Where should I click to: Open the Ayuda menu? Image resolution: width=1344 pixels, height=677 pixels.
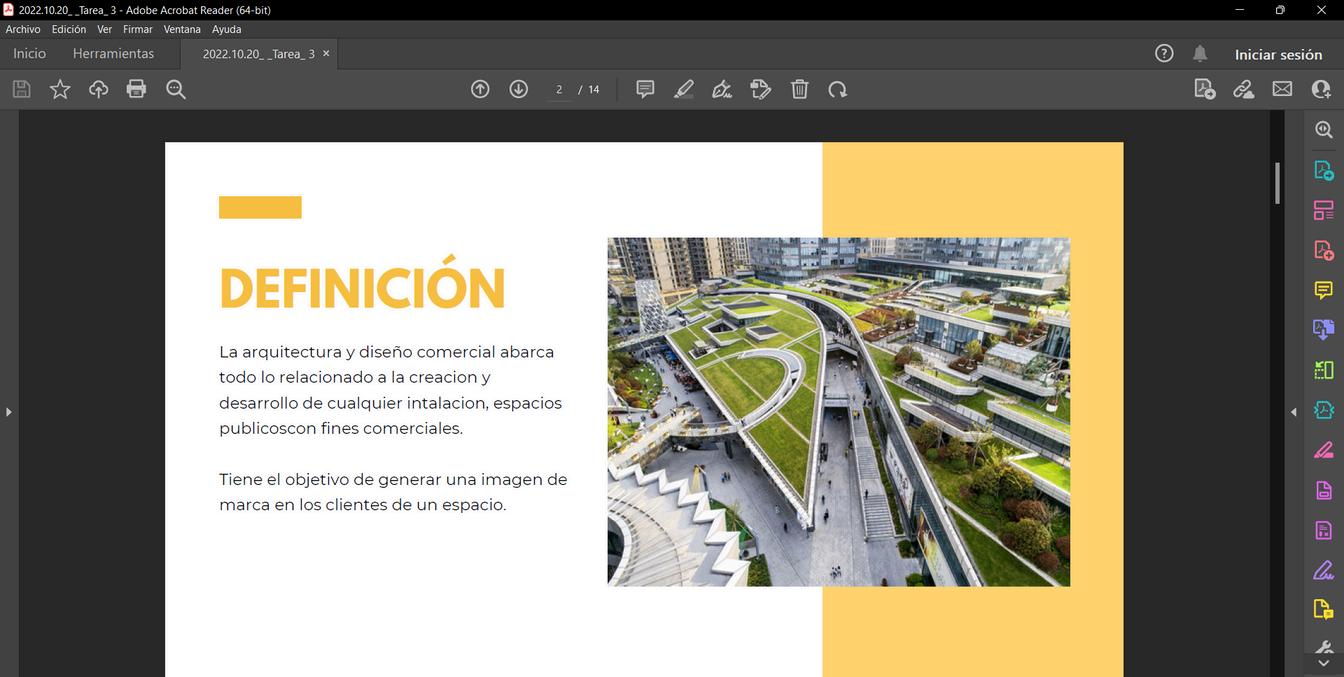[x=227, y=29]
